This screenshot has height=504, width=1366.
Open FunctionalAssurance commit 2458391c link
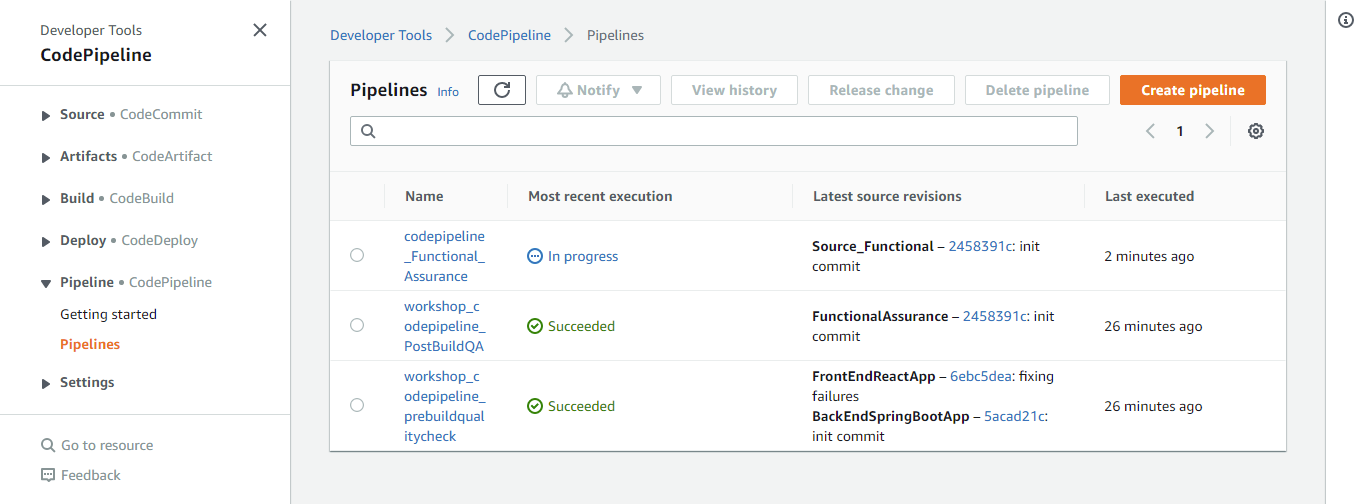click(x=994, y=316)
